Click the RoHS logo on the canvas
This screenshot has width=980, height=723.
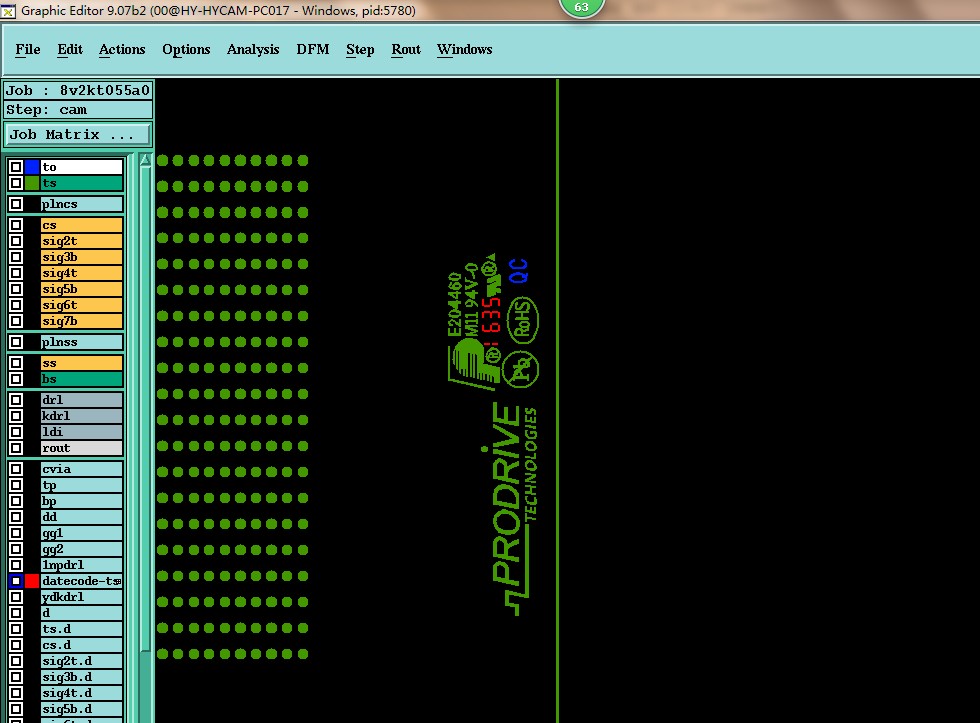coord(522,319)
